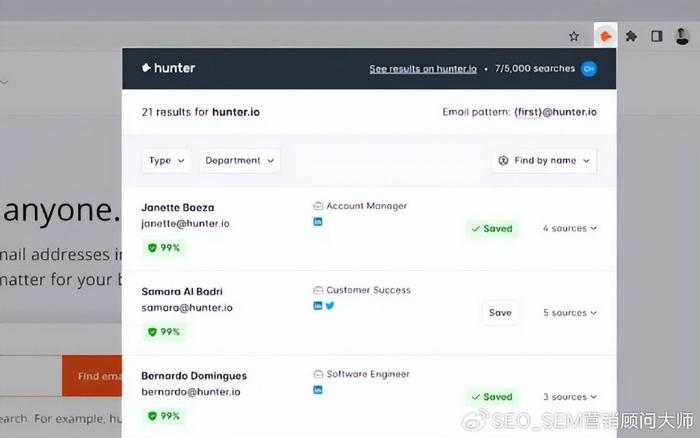This screenshot has height=438, width=700.
Task: Open Samara Al Badri's LinkedIn icon
Action: point(317,306)
